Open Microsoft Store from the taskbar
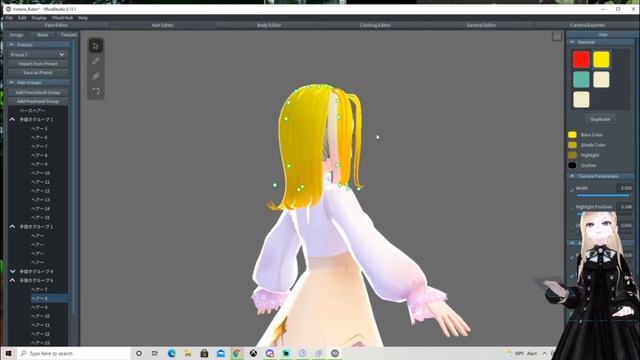Screen dimensions: 640x360 pos(204,353)
